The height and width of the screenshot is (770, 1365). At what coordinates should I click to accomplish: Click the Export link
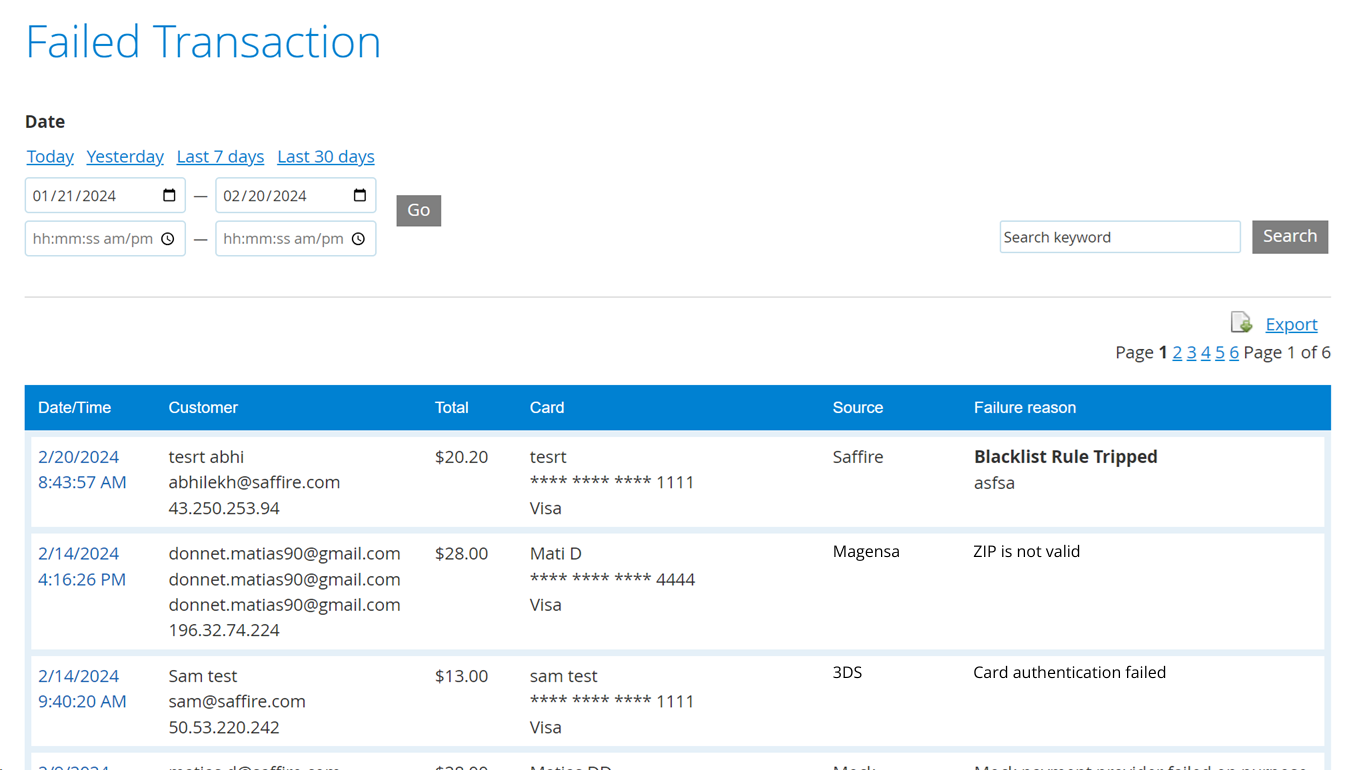coord(1291,324)
